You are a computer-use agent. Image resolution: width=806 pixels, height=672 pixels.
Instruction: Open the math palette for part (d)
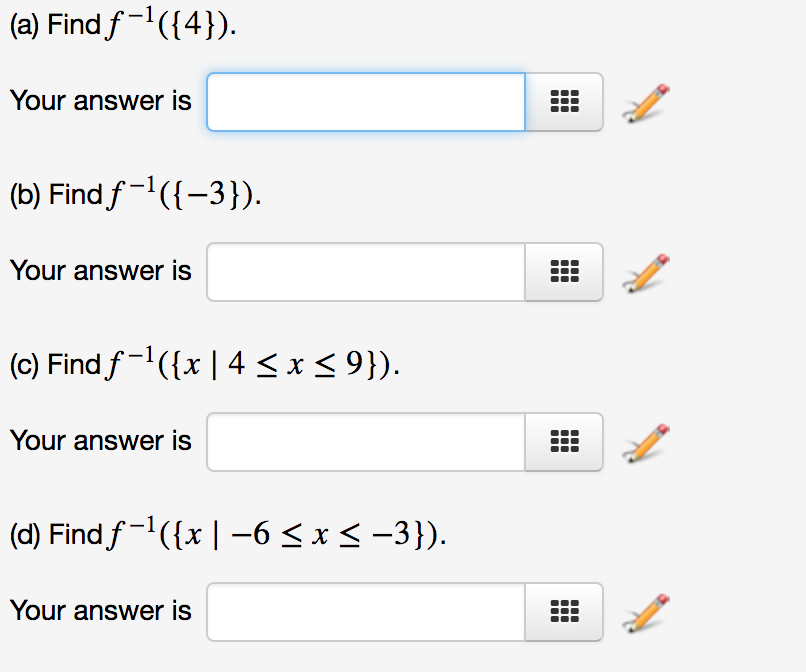tap(564, 611)
